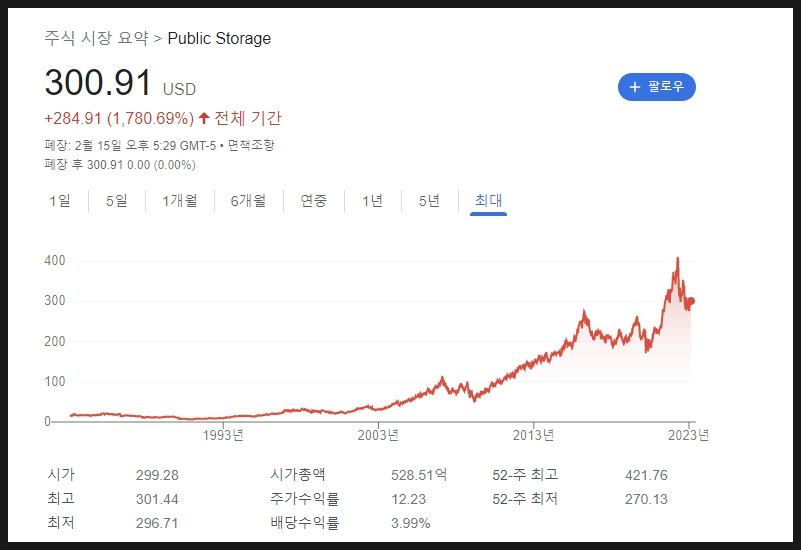Select the 5일 time range tab
801x550 pixels.
click(x=116, y=201)
